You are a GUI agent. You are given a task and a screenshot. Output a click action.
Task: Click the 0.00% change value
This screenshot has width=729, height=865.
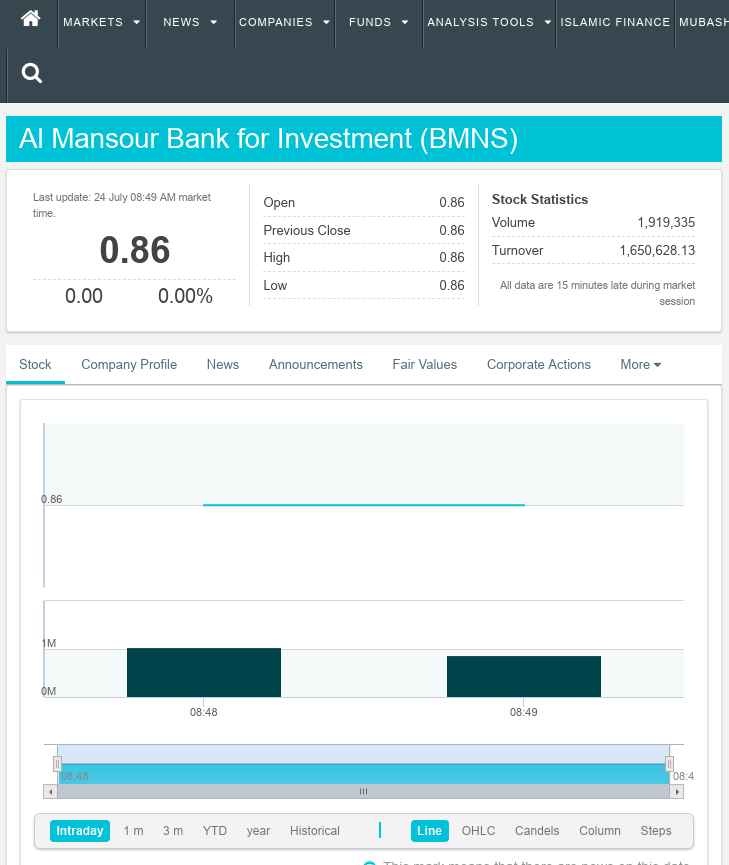[x=185, y=296]
